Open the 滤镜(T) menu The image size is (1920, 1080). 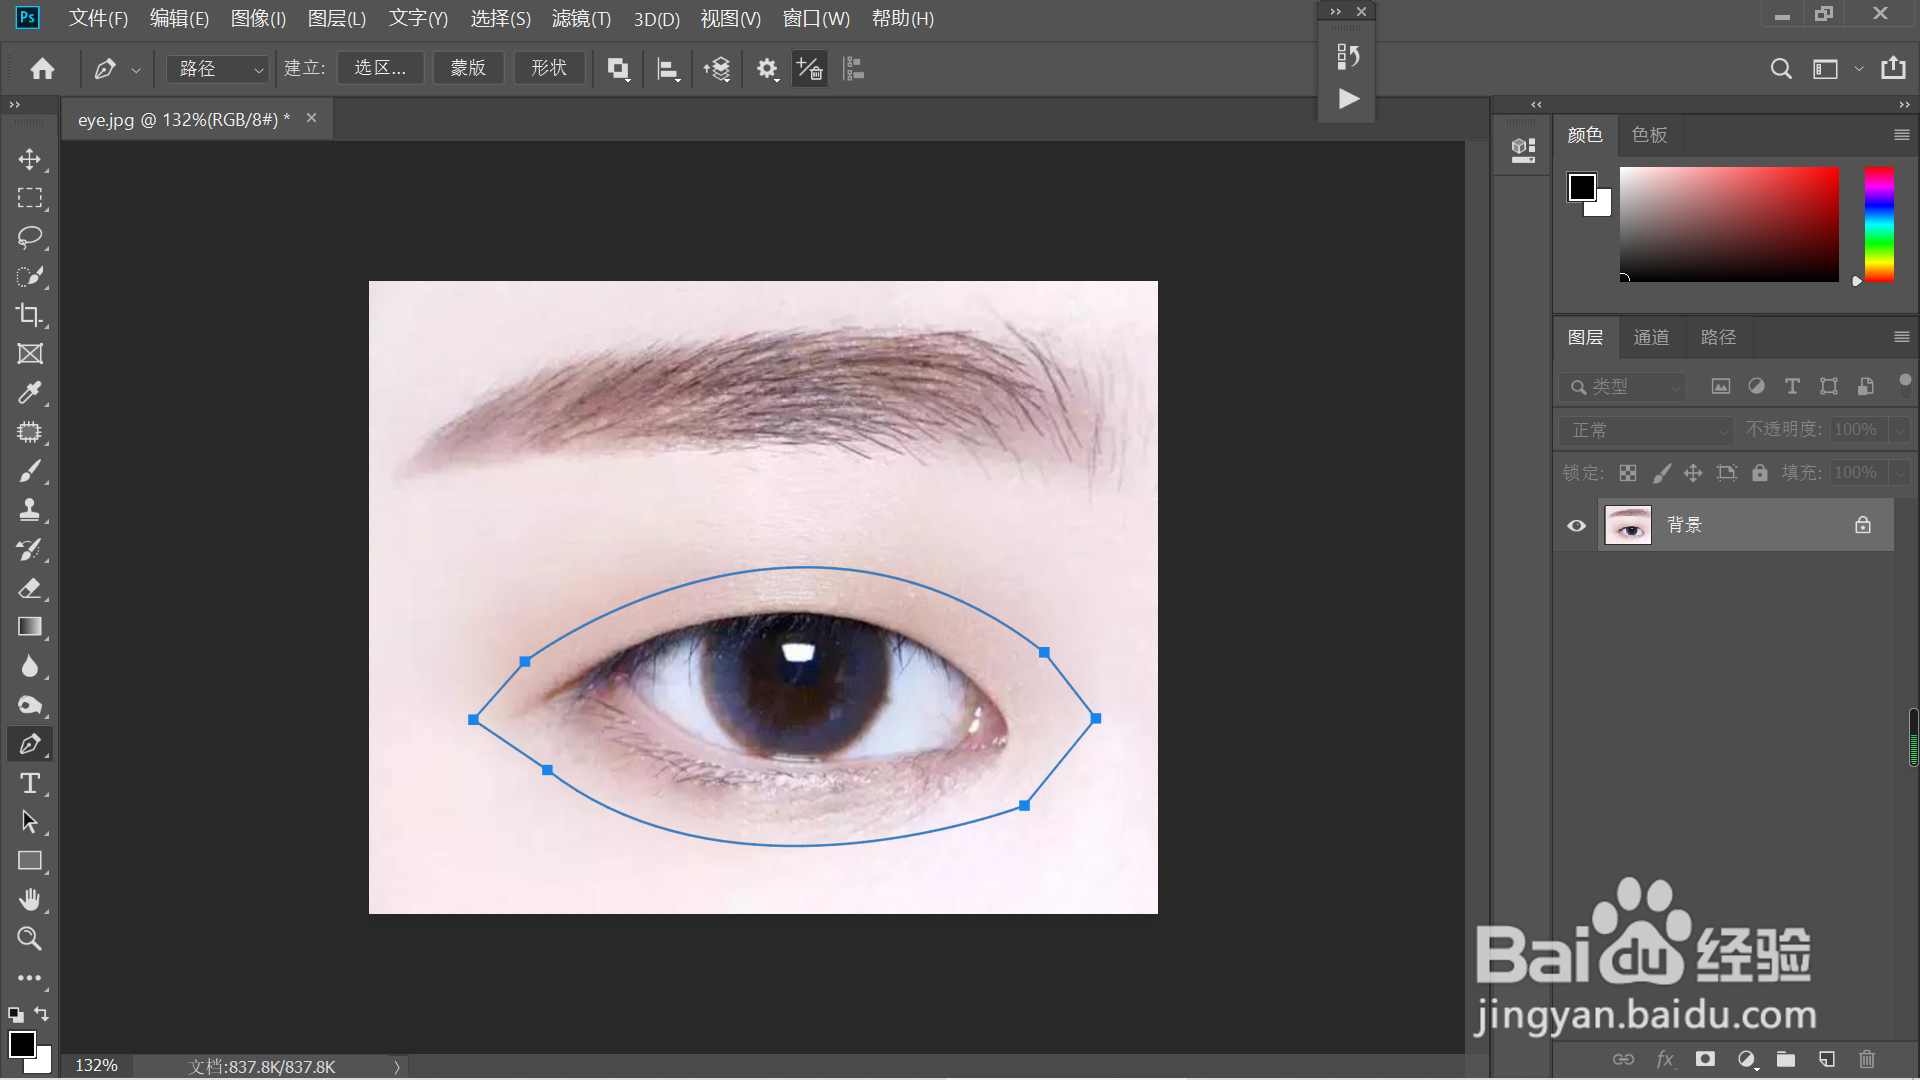pyautogui.click(x=580, y=19)
